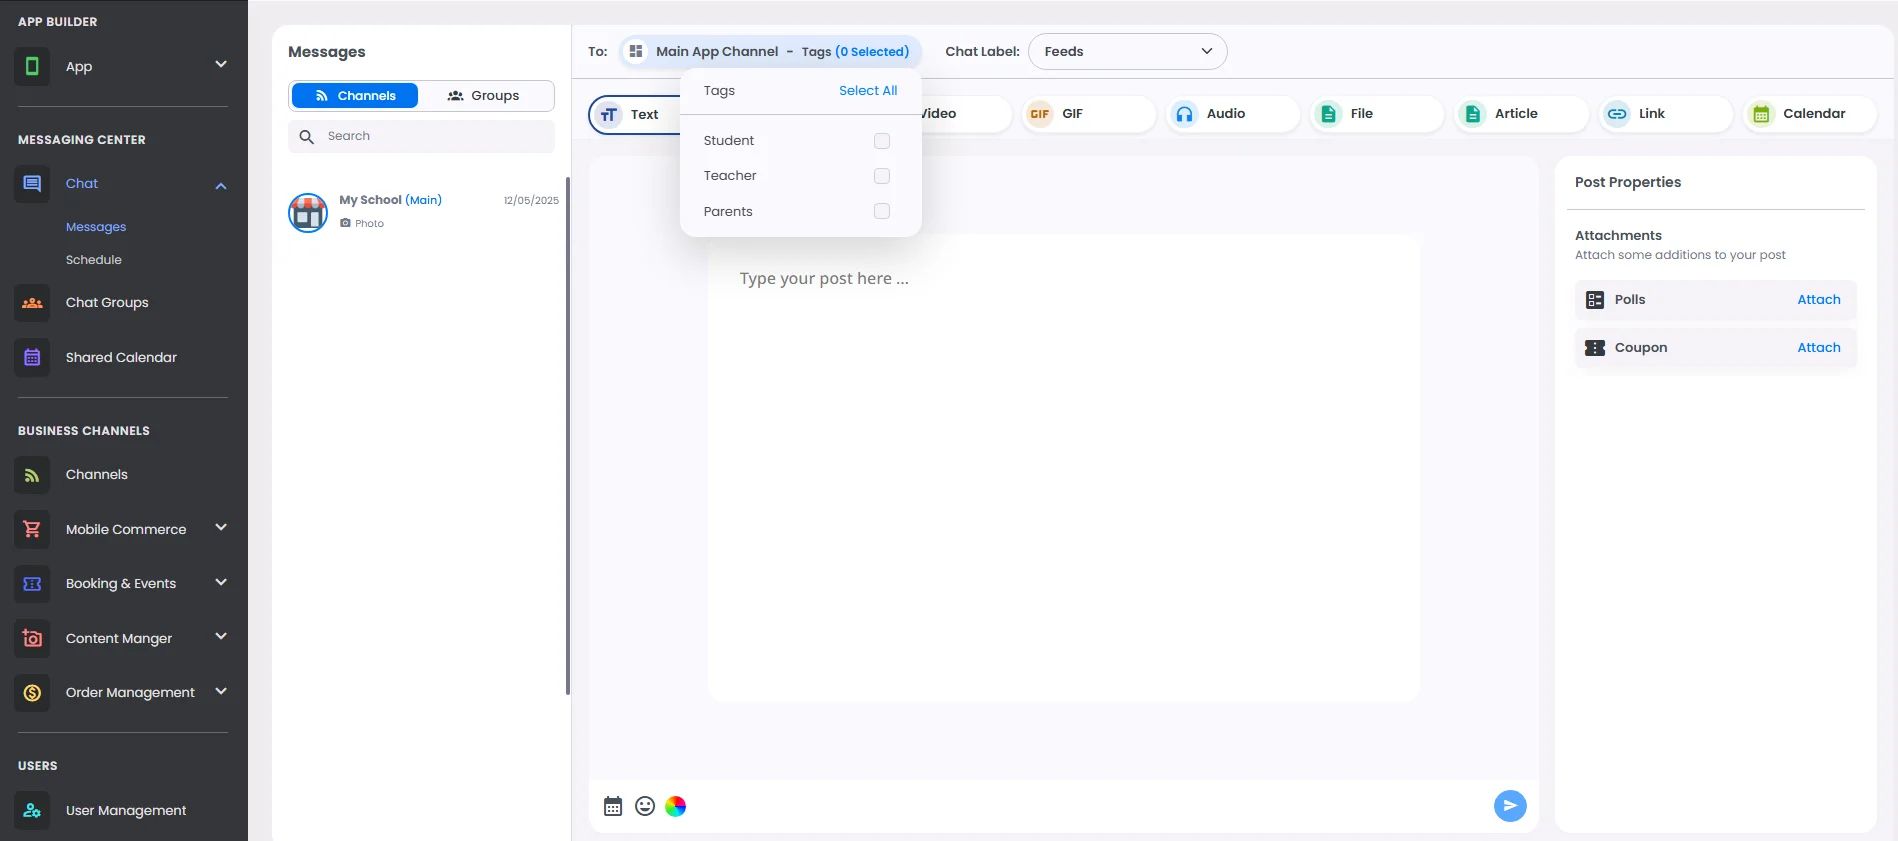The image size is (1898, 841).
Task: Collapse the Chat section chevron
Action: [221, 185]
